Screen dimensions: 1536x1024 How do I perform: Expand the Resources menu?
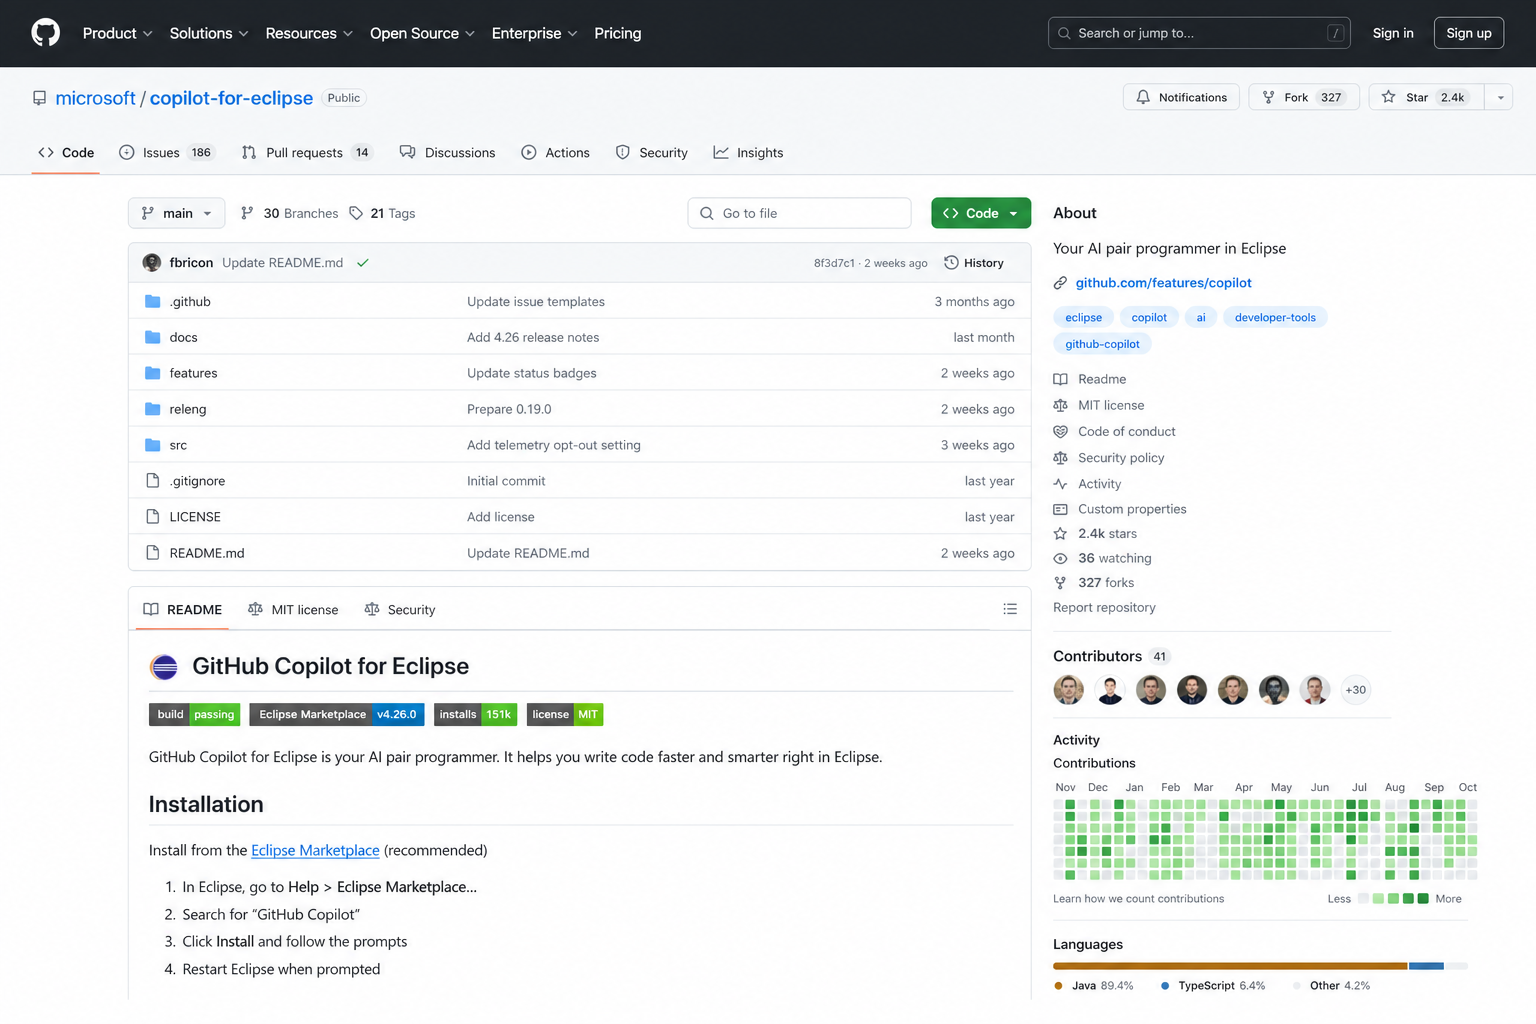coord(309,33)
